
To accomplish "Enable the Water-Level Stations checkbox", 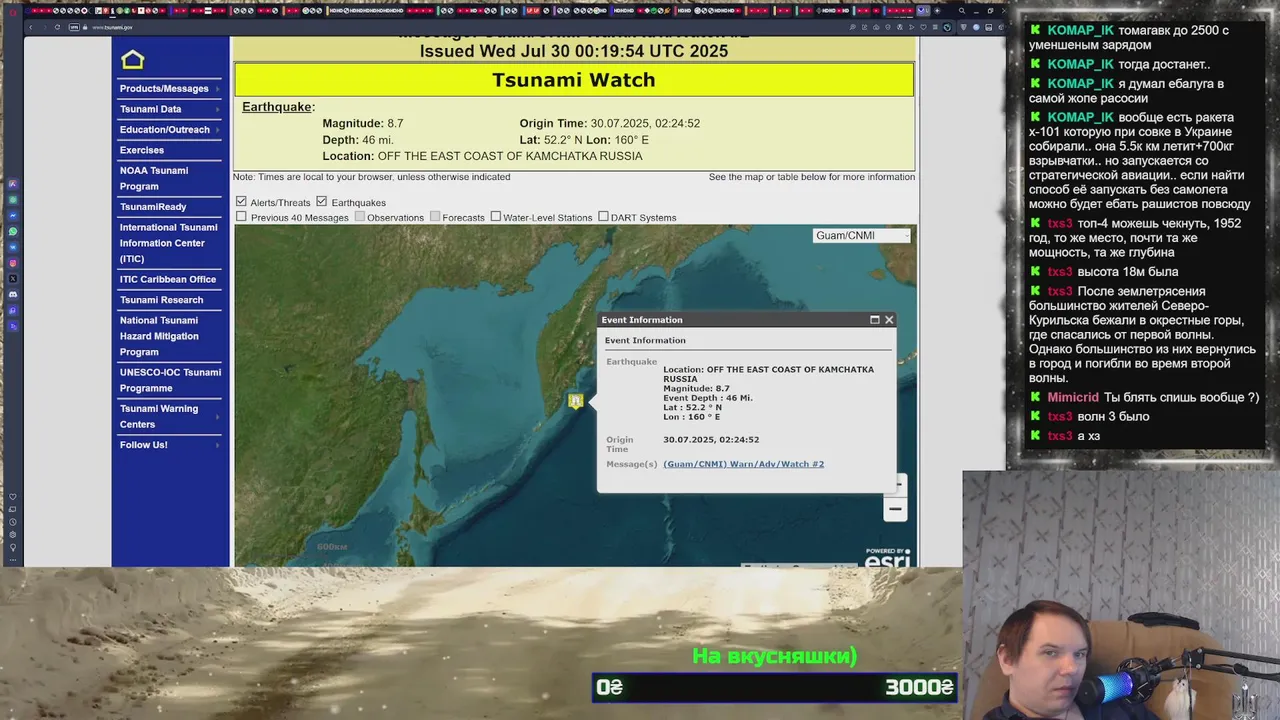I will pyautogui.click(x=496, y=217).
